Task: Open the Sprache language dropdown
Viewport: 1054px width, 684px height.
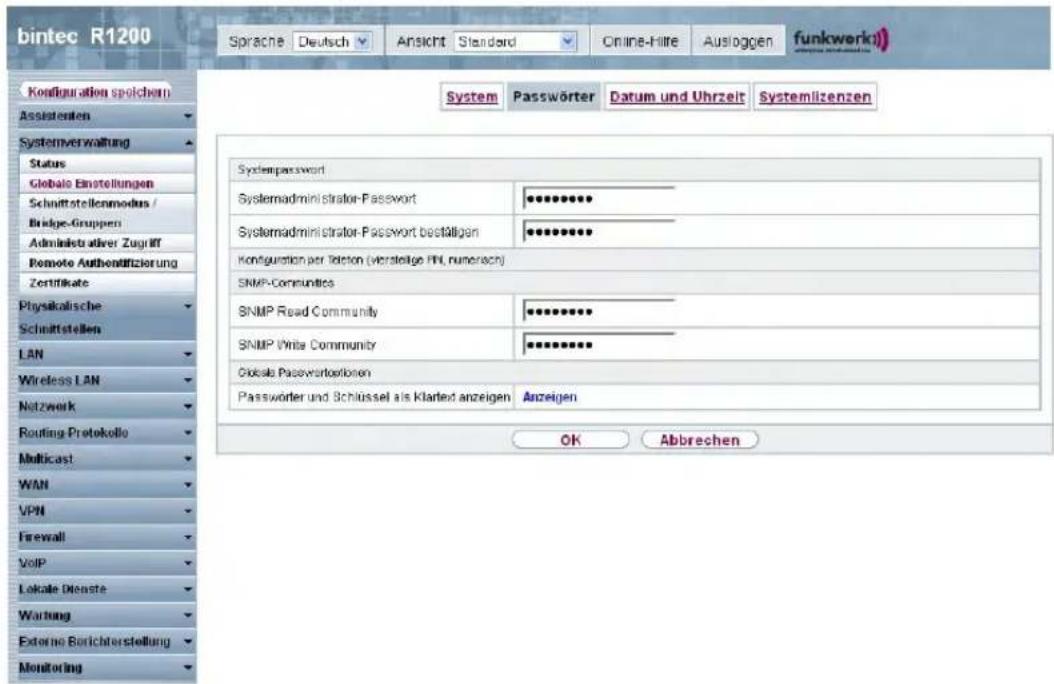Action: click(x=333, y=42)
